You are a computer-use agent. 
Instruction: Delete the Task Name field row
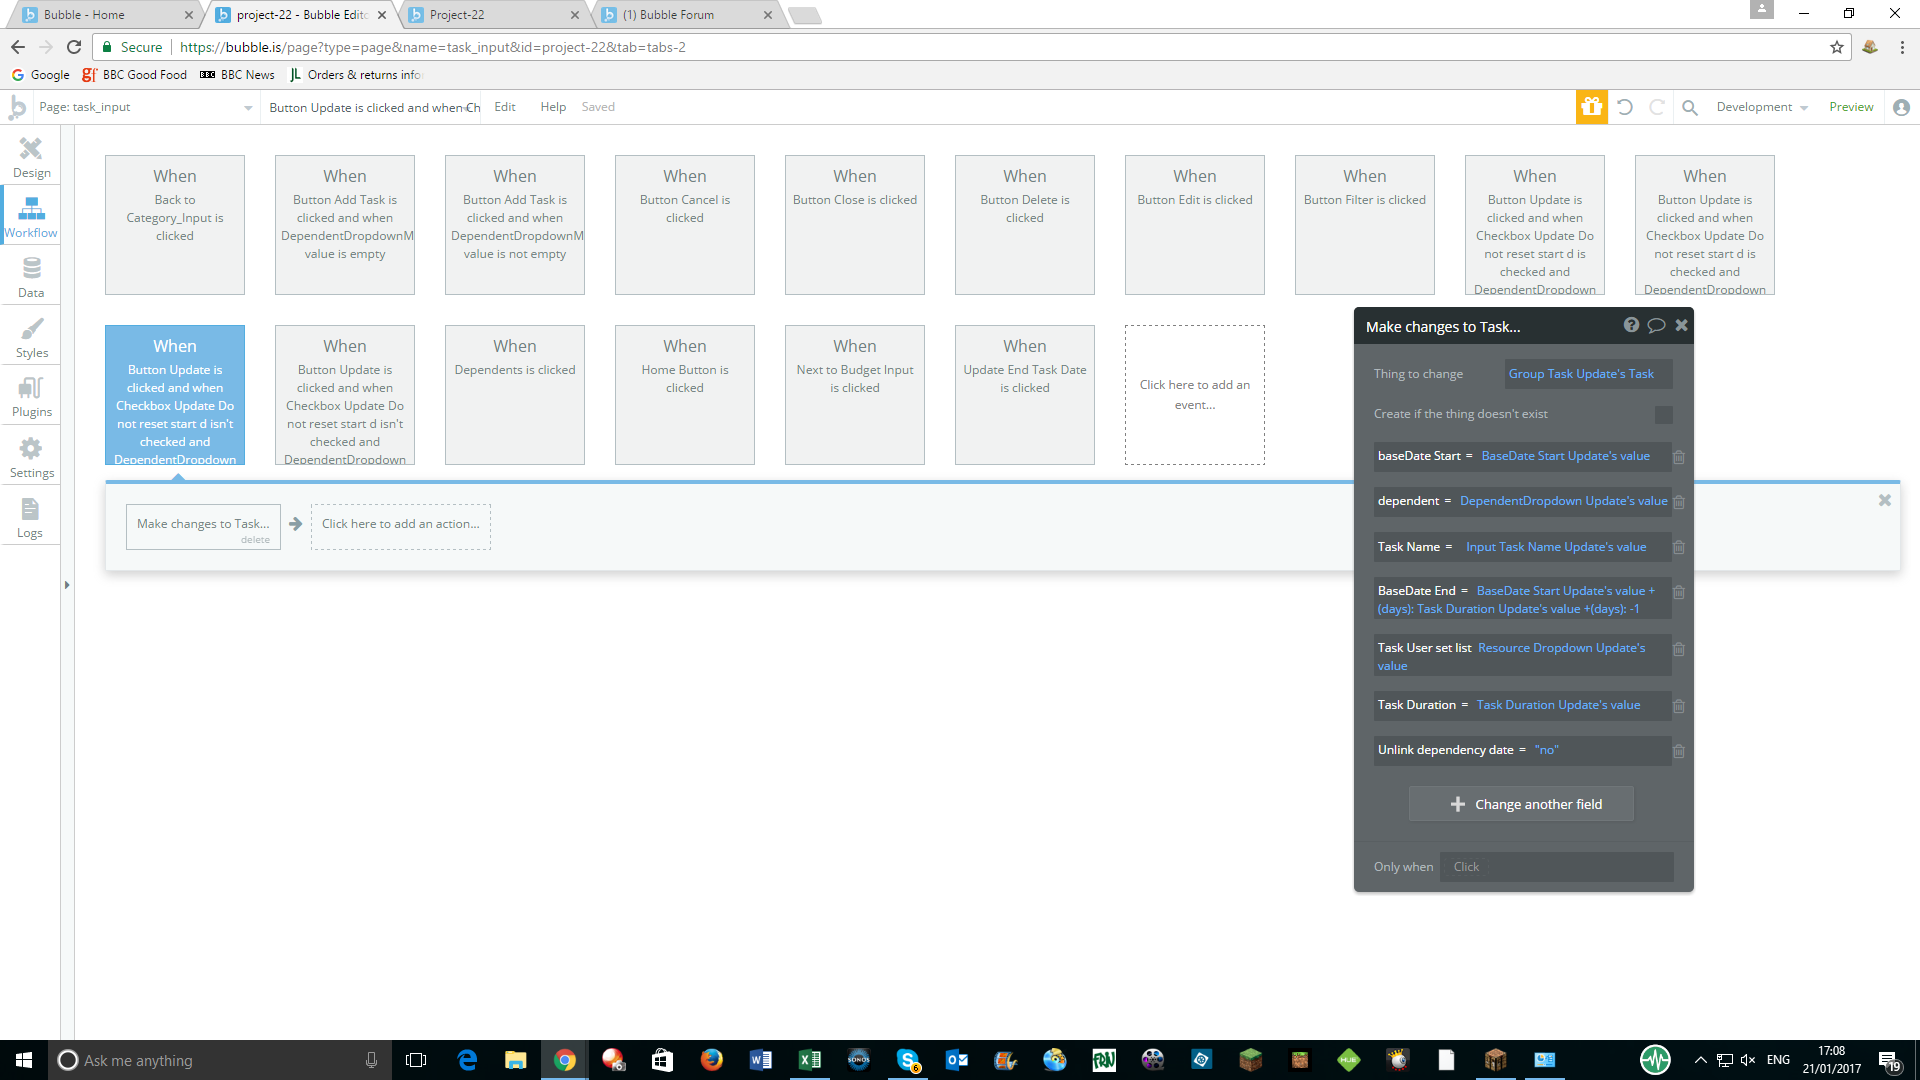(x=1679, y=548)
